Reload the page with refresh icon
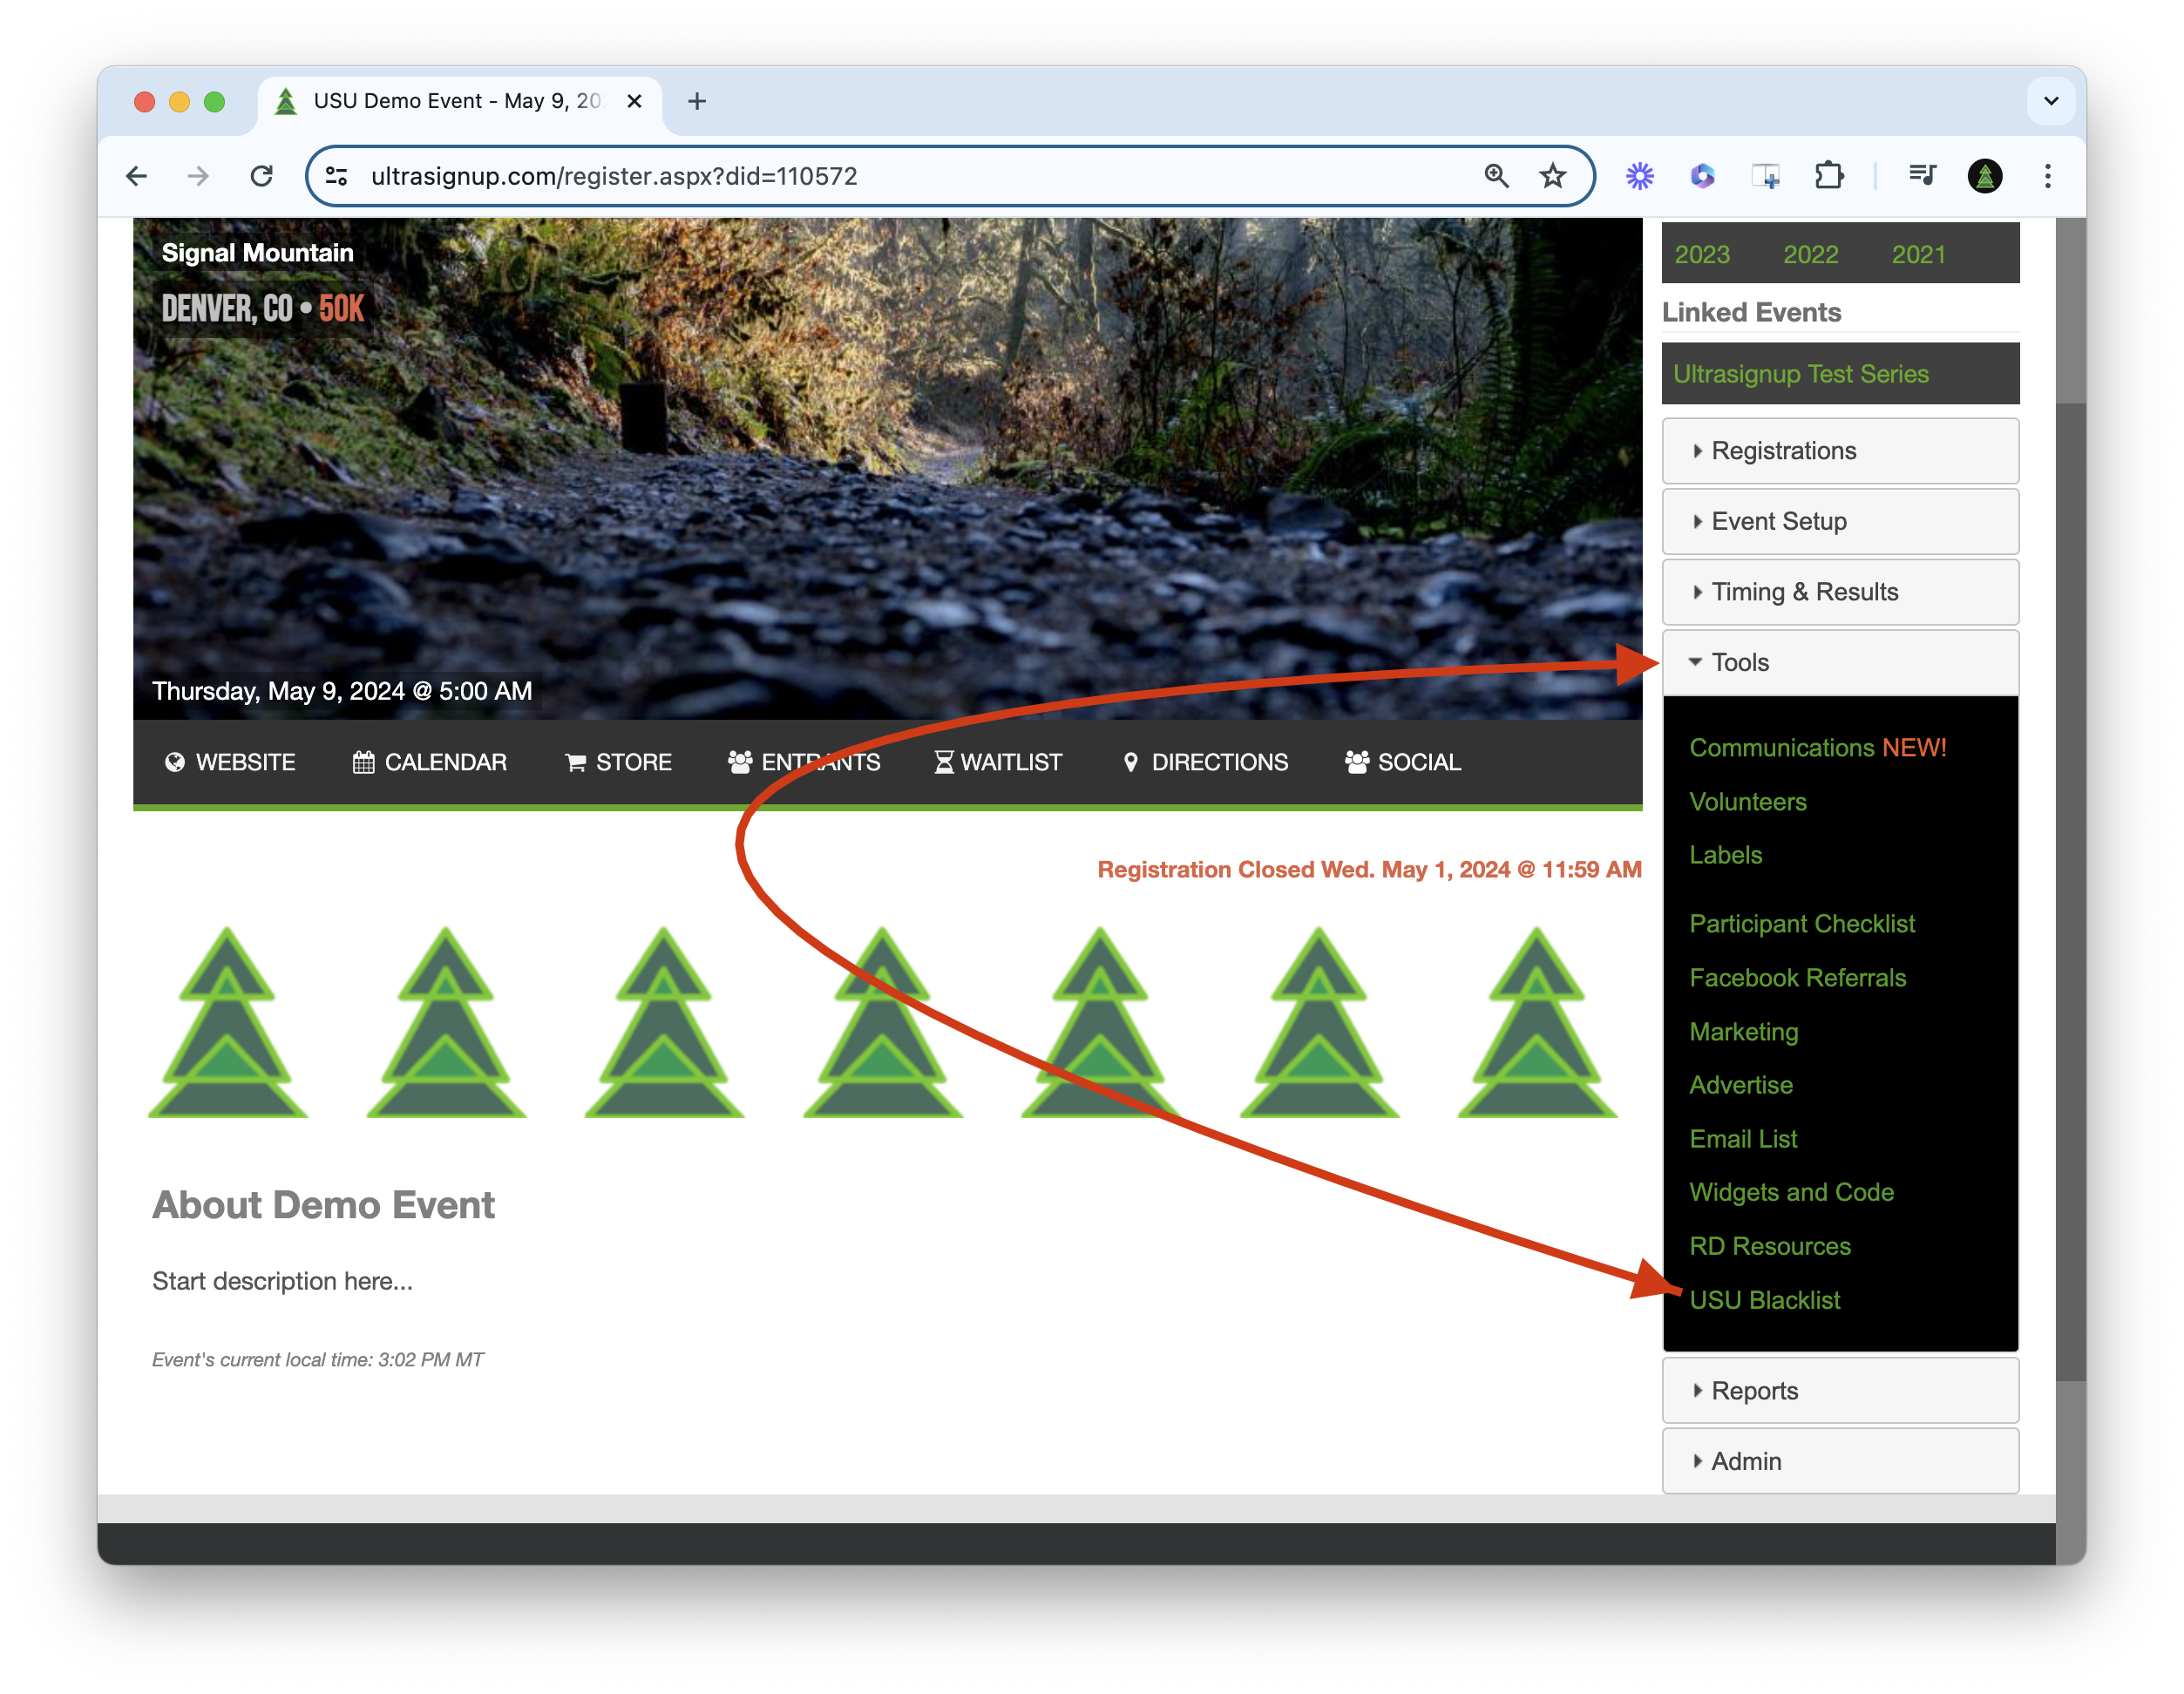This screenshot has height=1694, width=2184. pos(262,177)
